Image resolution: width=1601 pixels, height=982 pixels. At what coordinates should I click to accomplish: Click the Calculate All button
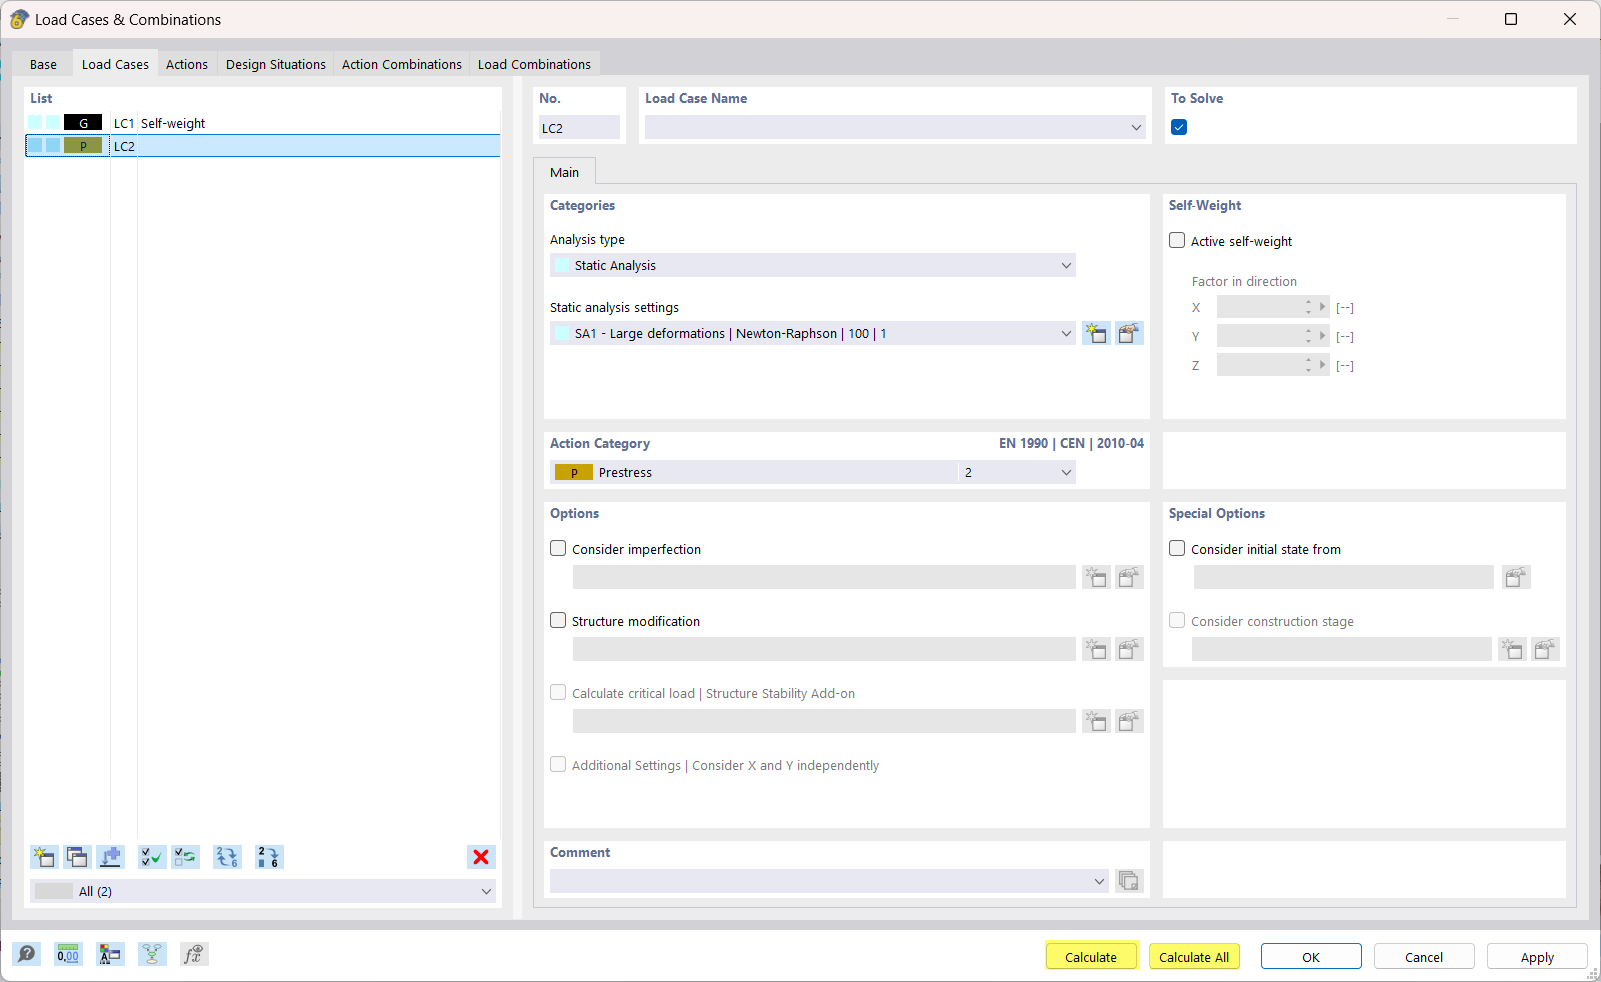(x=1194, y=956)
